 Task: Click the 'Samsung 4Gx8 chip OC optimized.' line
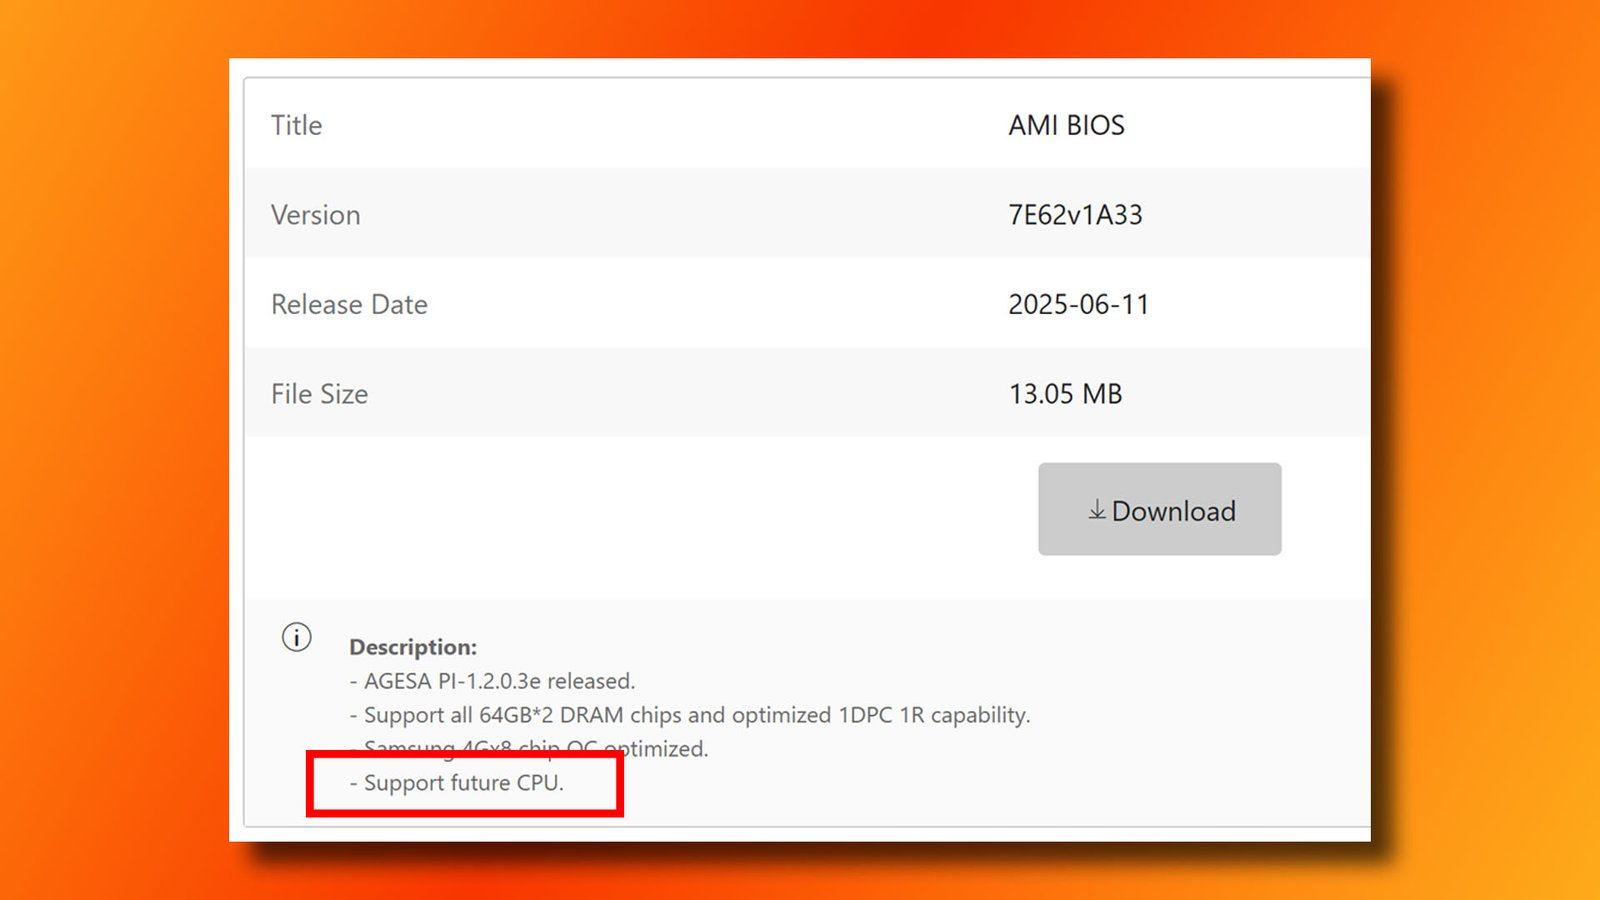click(528, 748)
